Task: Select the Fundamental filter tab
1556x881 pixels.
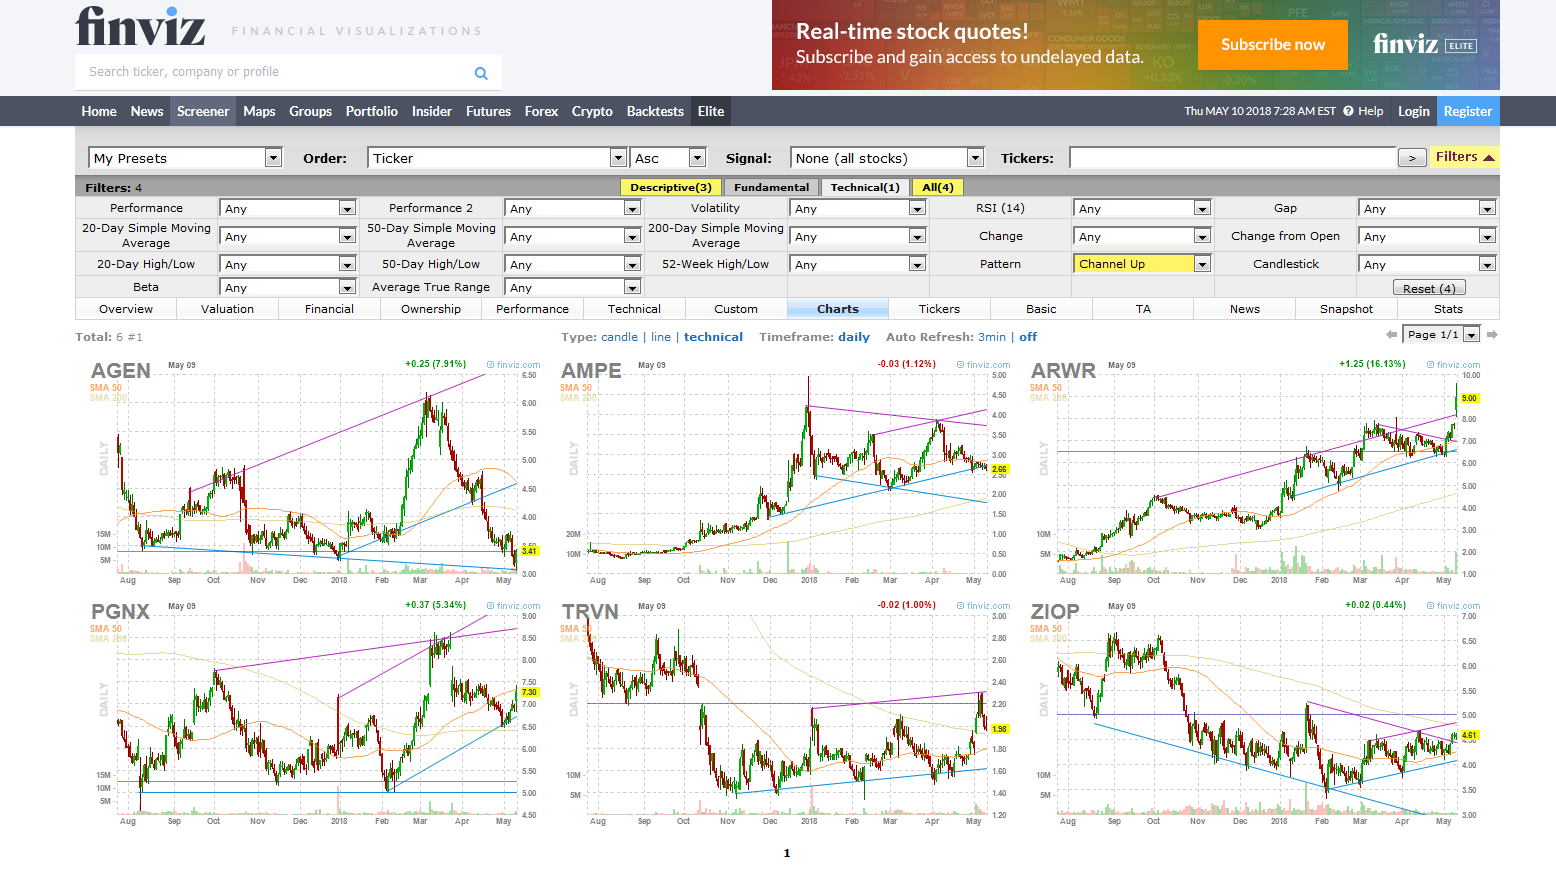Action: point(771,187)
